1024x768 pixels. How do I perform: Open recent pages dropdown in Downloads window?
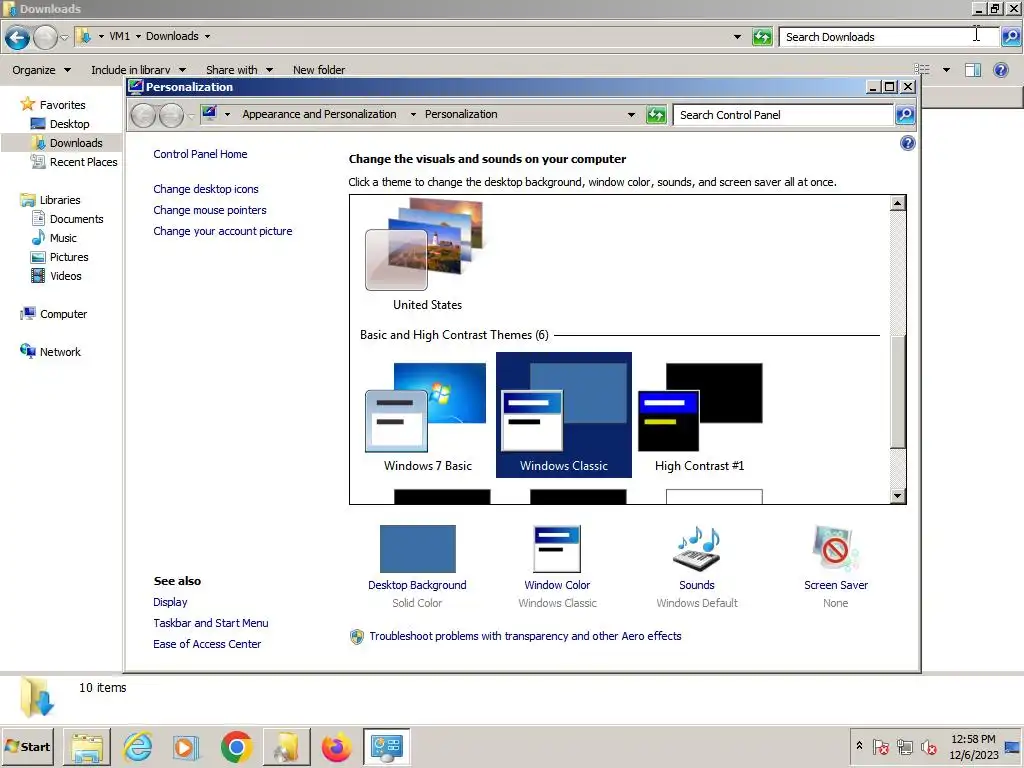[x=64, y=38]
